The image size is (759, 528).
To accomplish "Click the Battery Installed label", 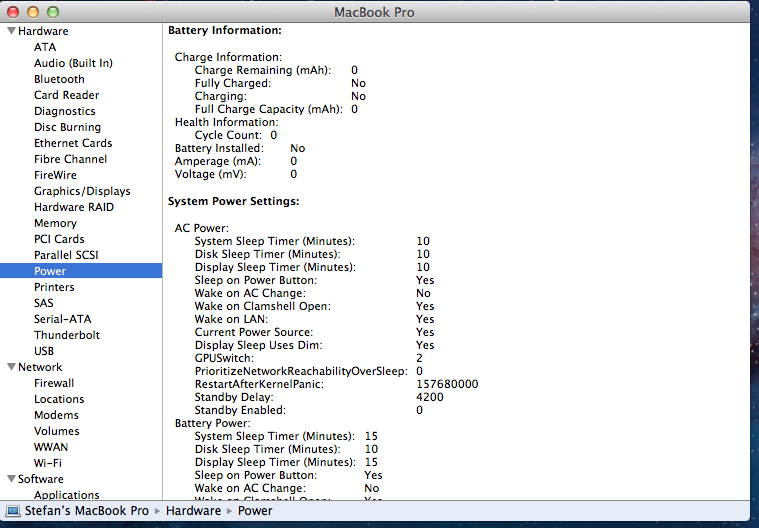I will [x=219, y=148].
